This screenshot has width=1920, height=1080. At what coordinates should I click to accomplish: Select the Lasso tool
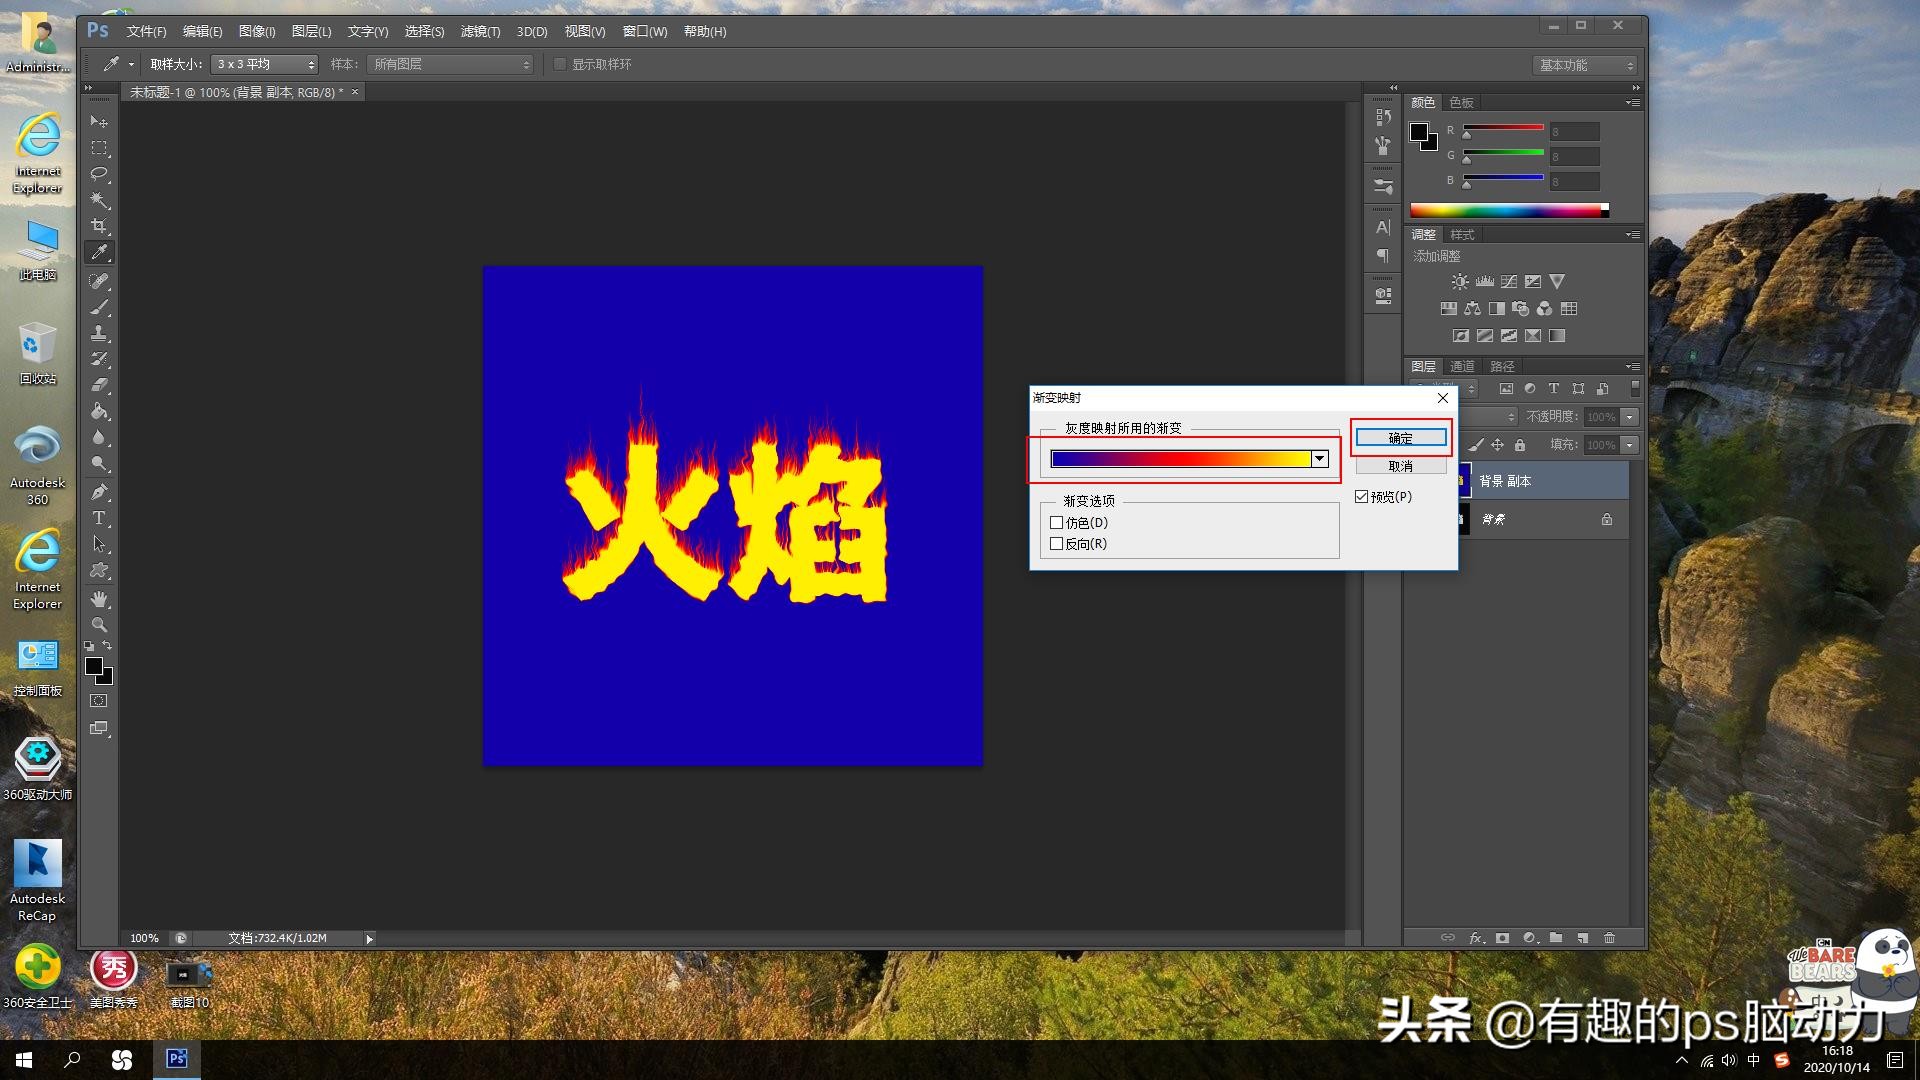click(x=99, y=174)
